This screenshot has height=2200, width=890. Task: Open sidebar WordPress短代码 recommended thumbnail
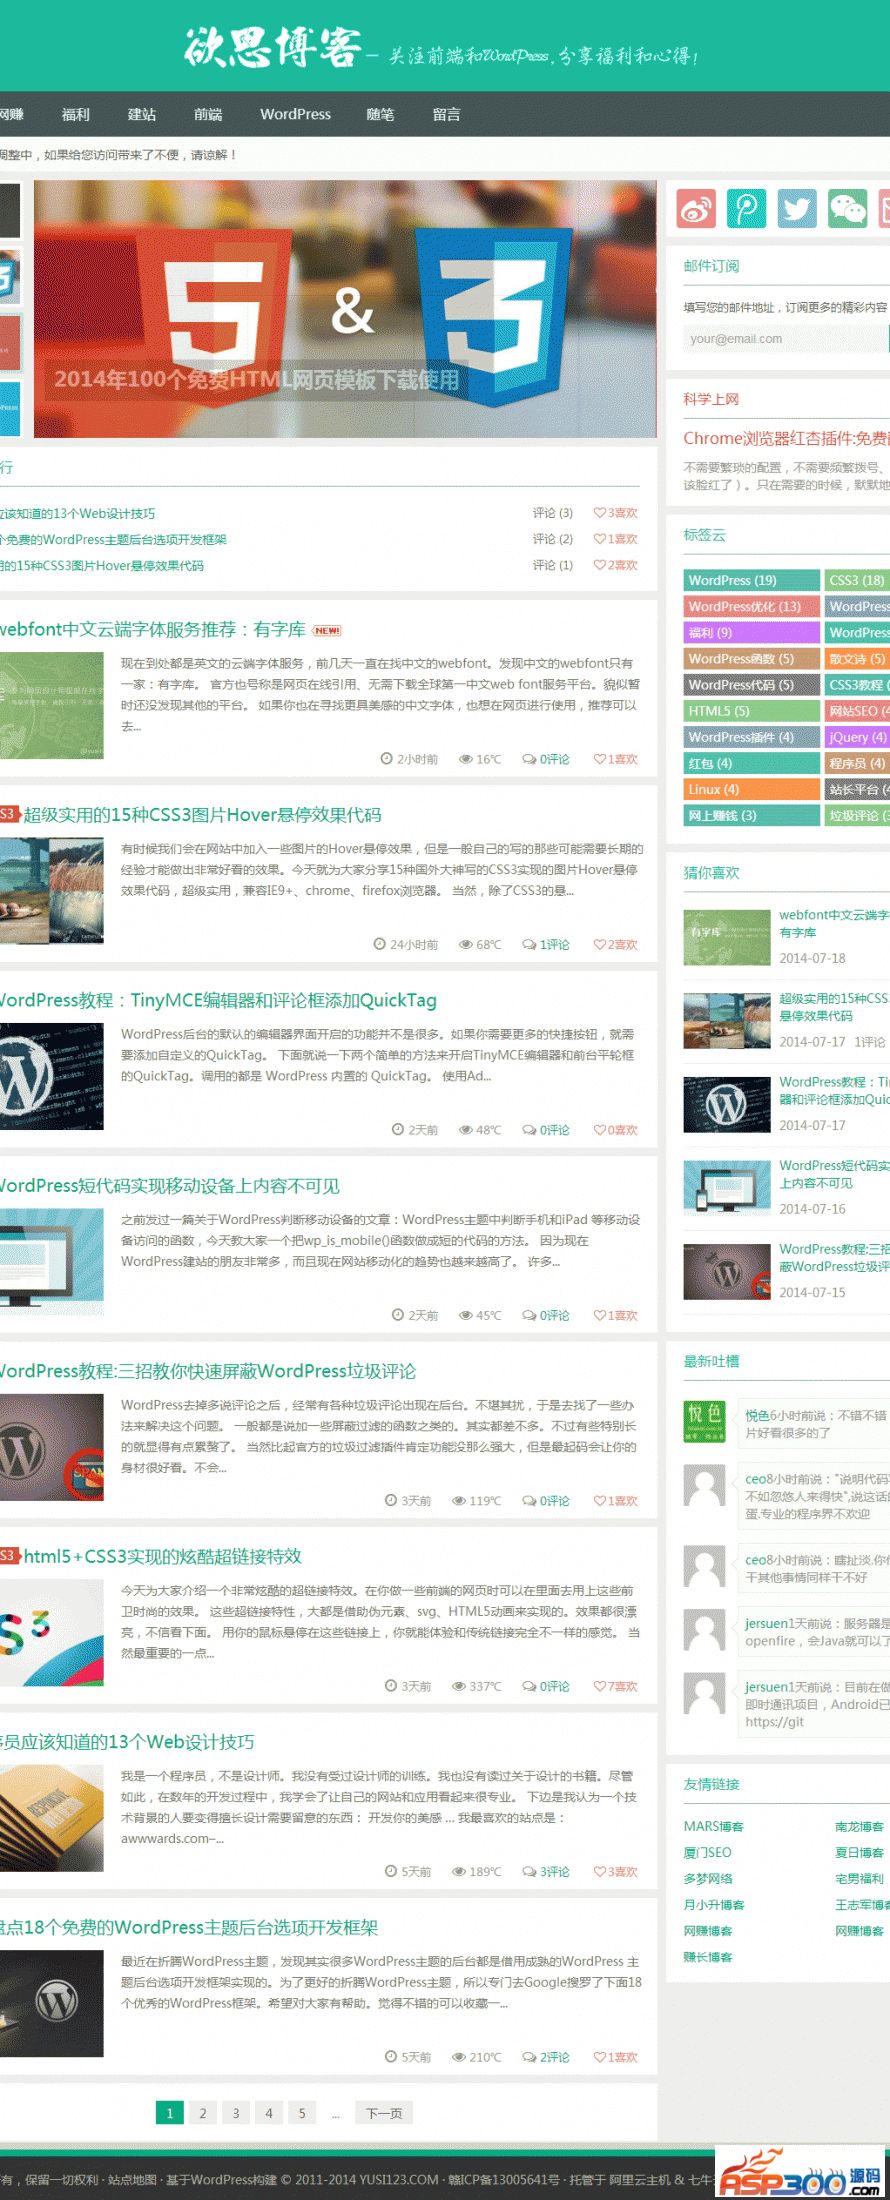pyautogui.click(x=727, y=1188)
